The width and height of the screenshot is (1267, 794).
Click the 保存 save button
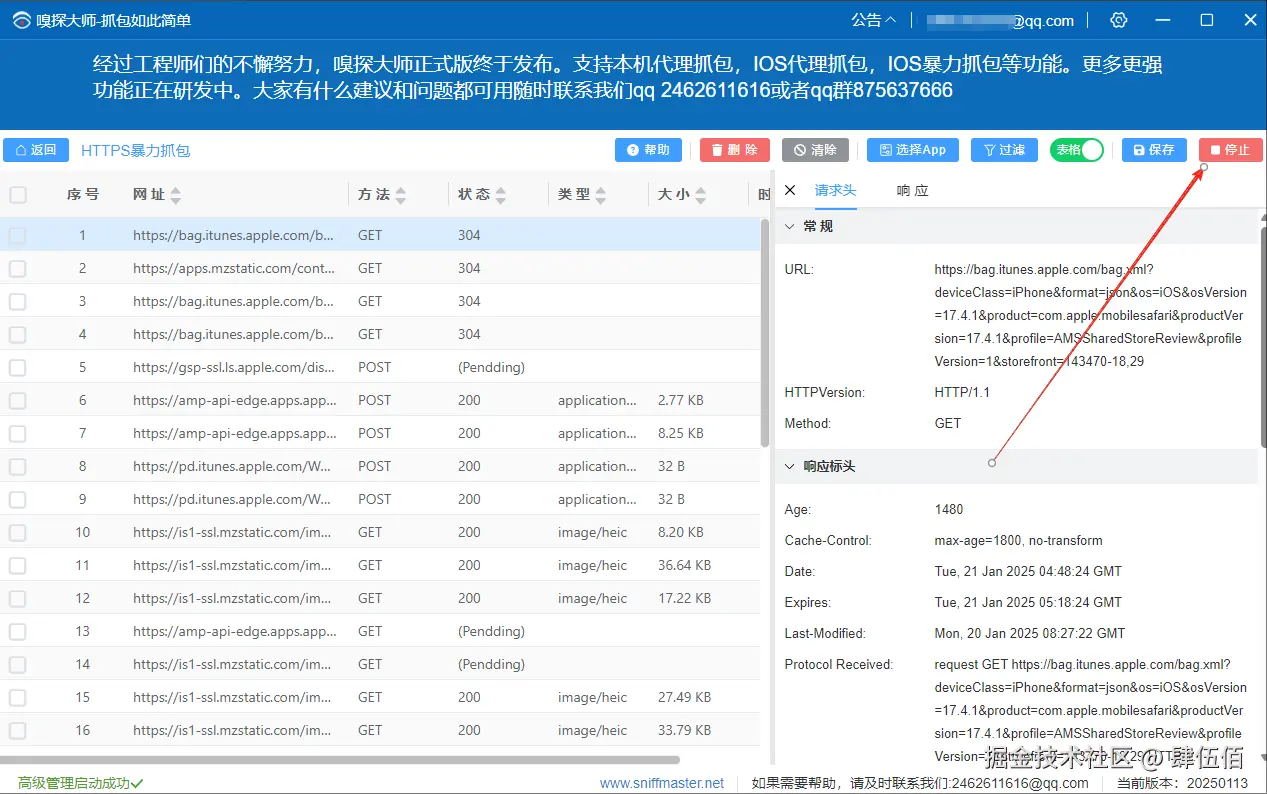point(1154,150)
